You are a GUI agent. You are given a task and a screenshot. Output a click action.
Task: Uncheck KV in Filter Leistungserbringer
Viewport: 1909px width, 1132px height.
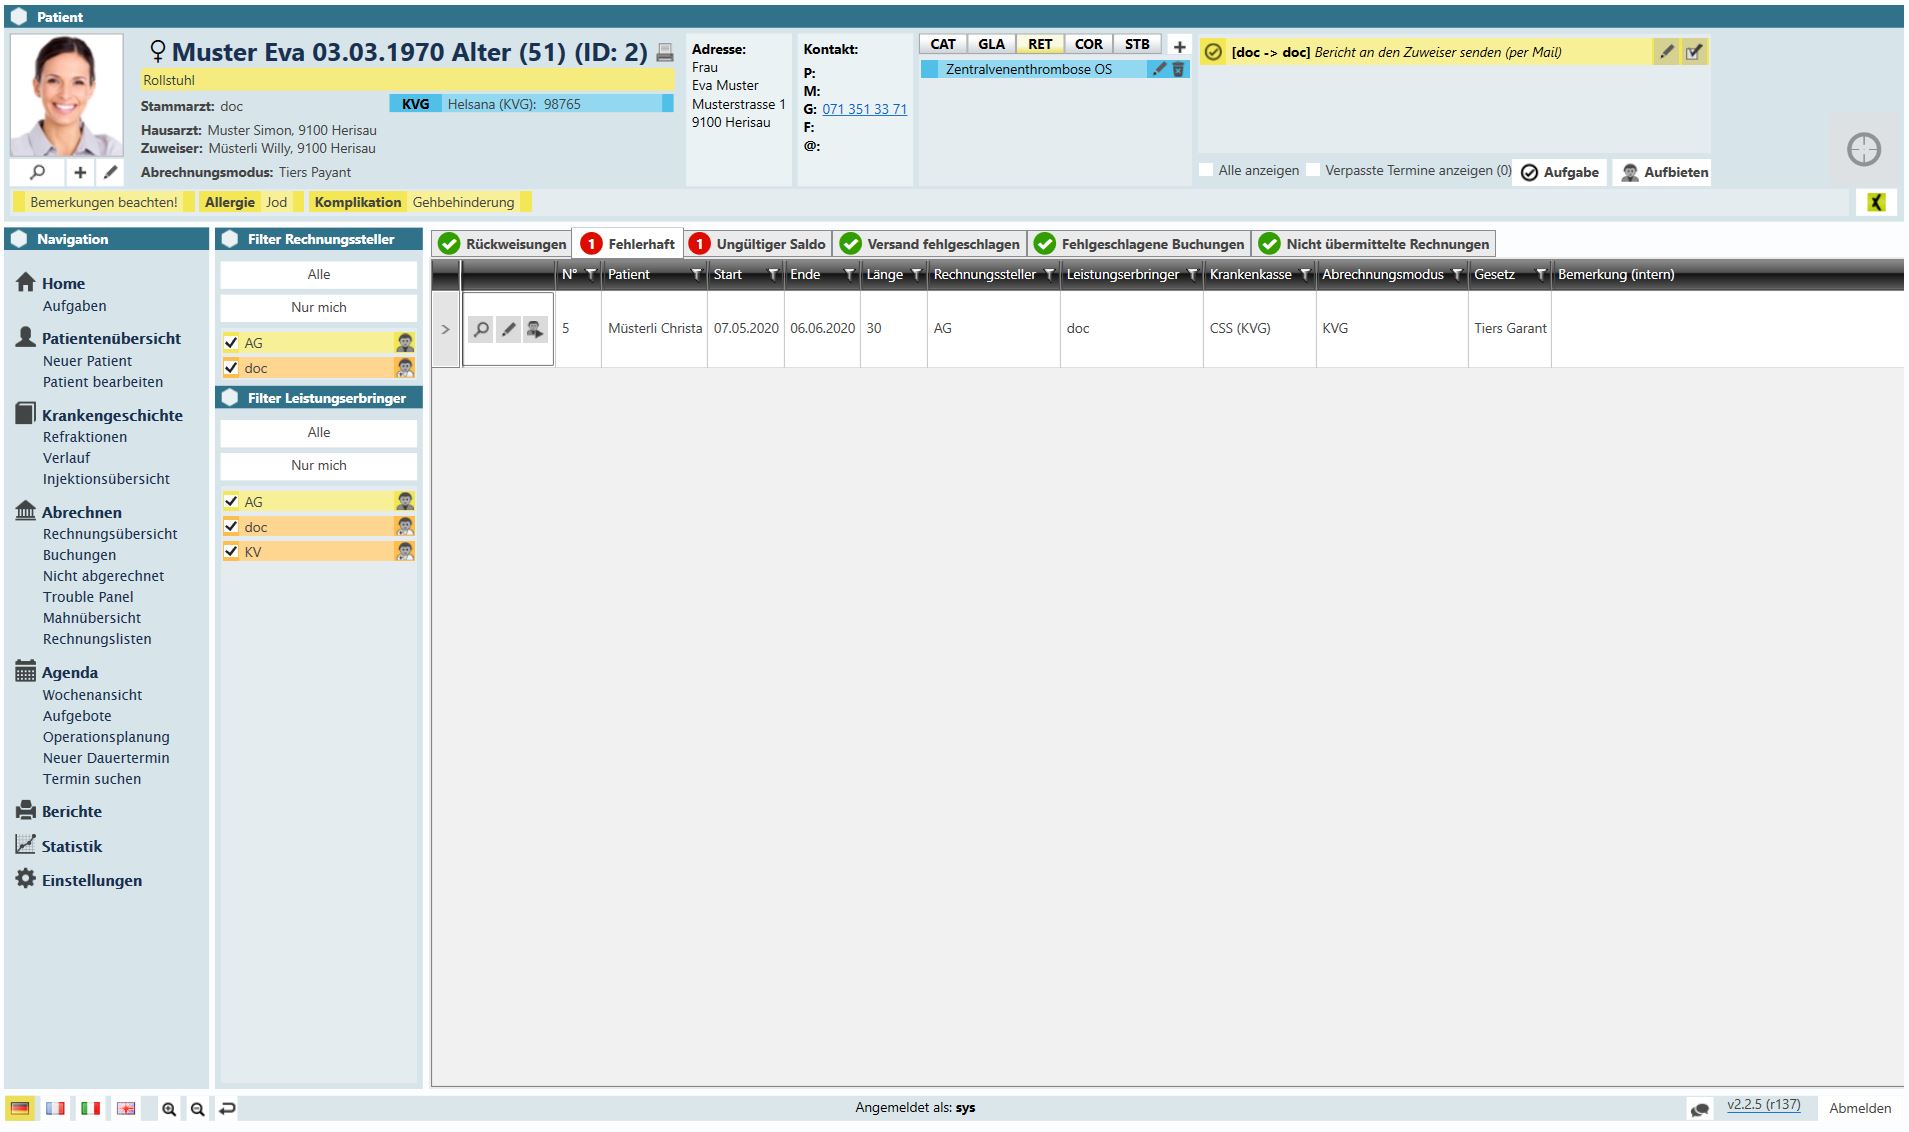click(x=231, y=551)
